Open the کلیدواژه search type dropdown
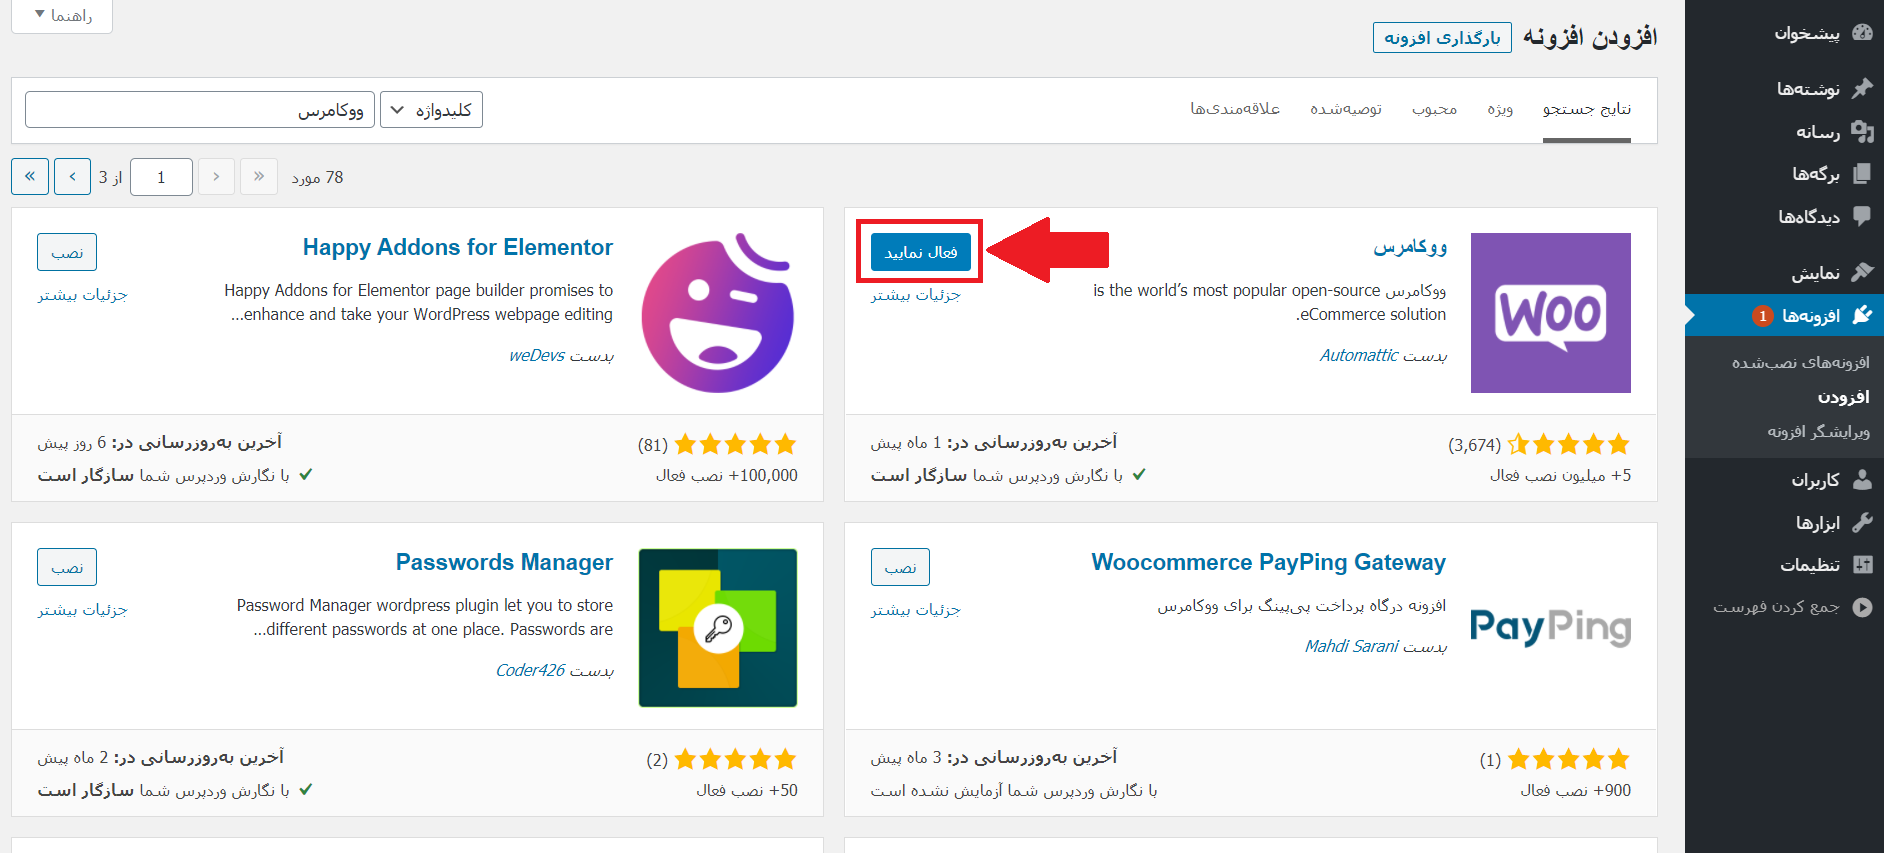 tap(431, 110)
